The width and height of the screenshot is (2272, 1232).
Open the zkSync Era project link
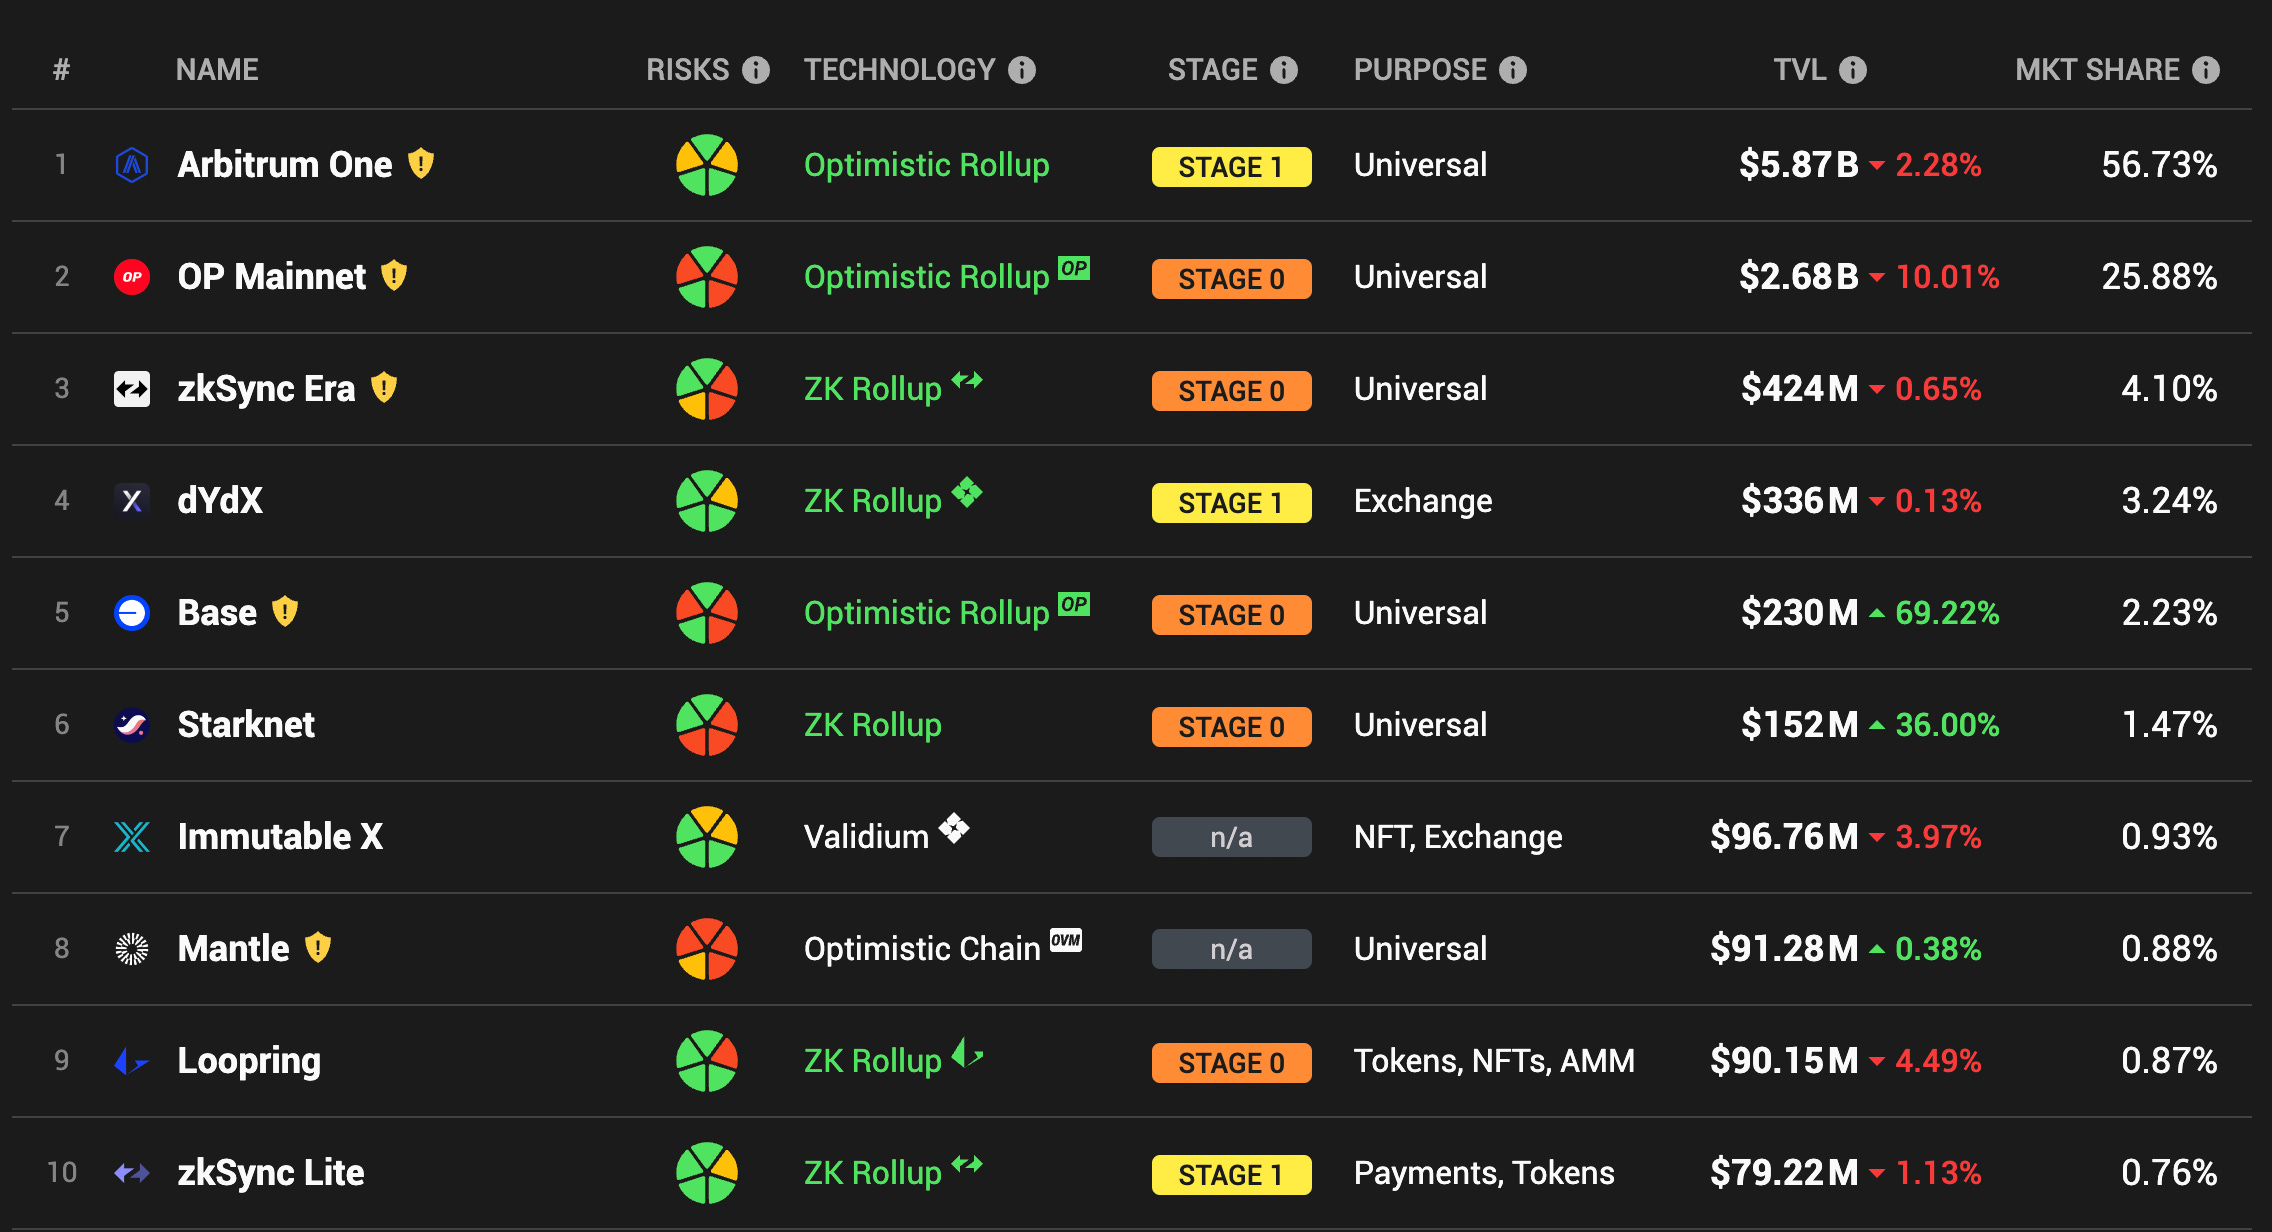click(266, 389)
